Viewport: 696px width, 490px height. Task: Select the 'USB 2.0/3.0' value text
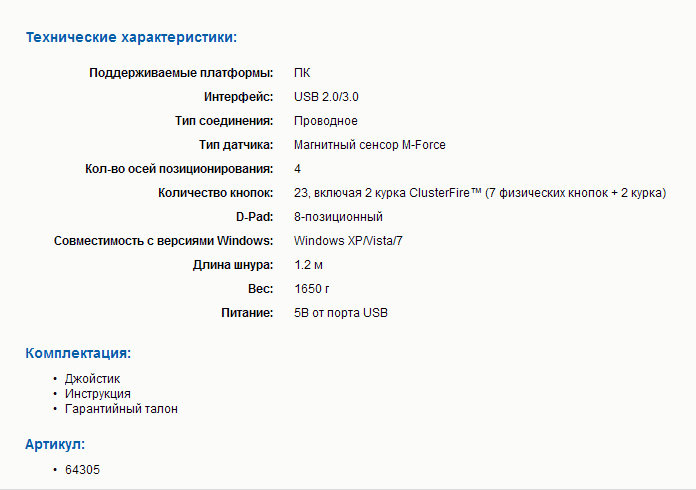pos(327,97)
